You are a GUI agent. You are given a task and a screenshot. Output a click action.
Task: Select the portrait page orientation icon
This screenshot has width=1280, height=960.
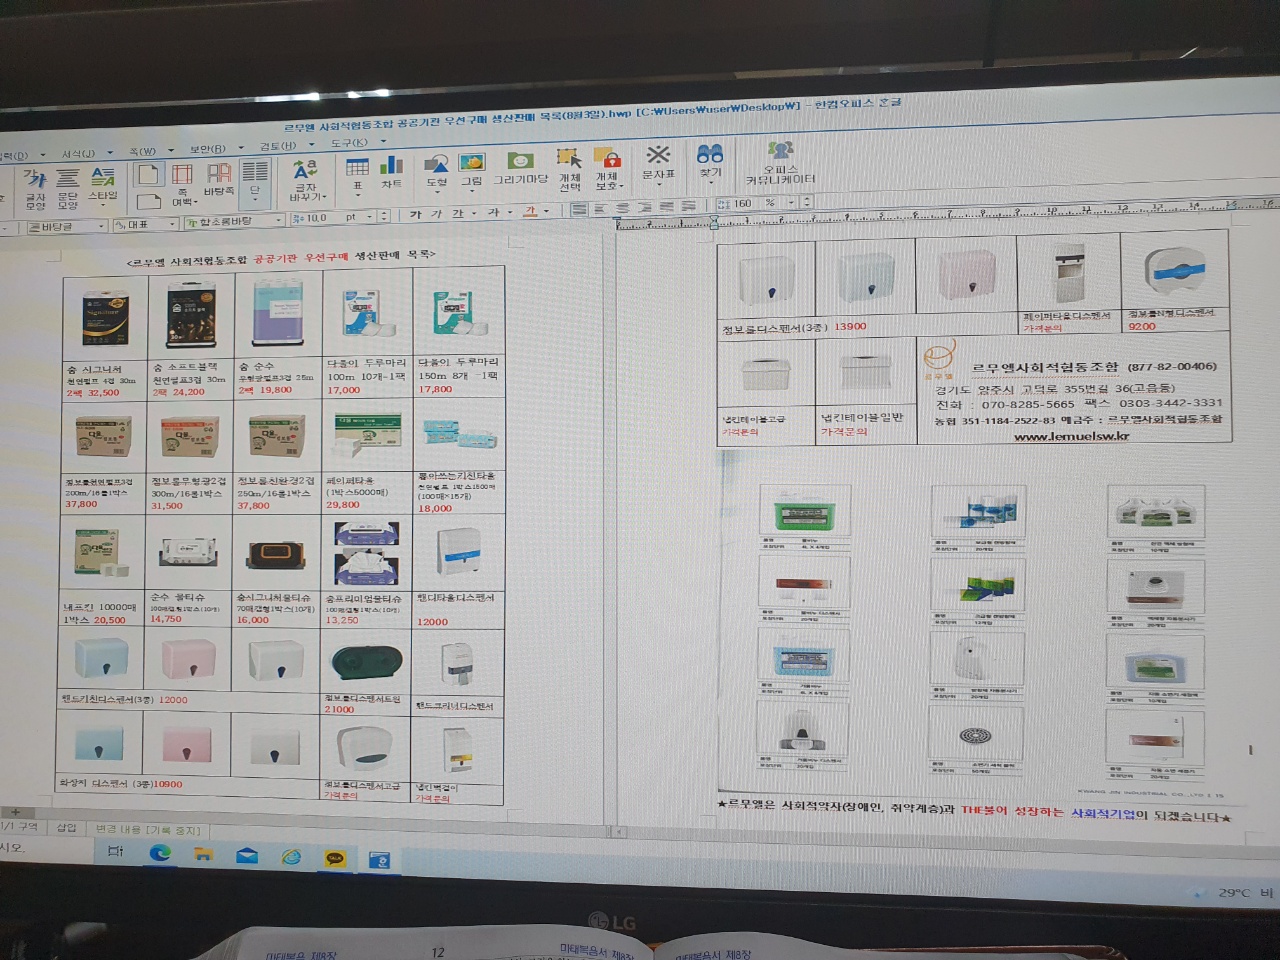[148, 174]
